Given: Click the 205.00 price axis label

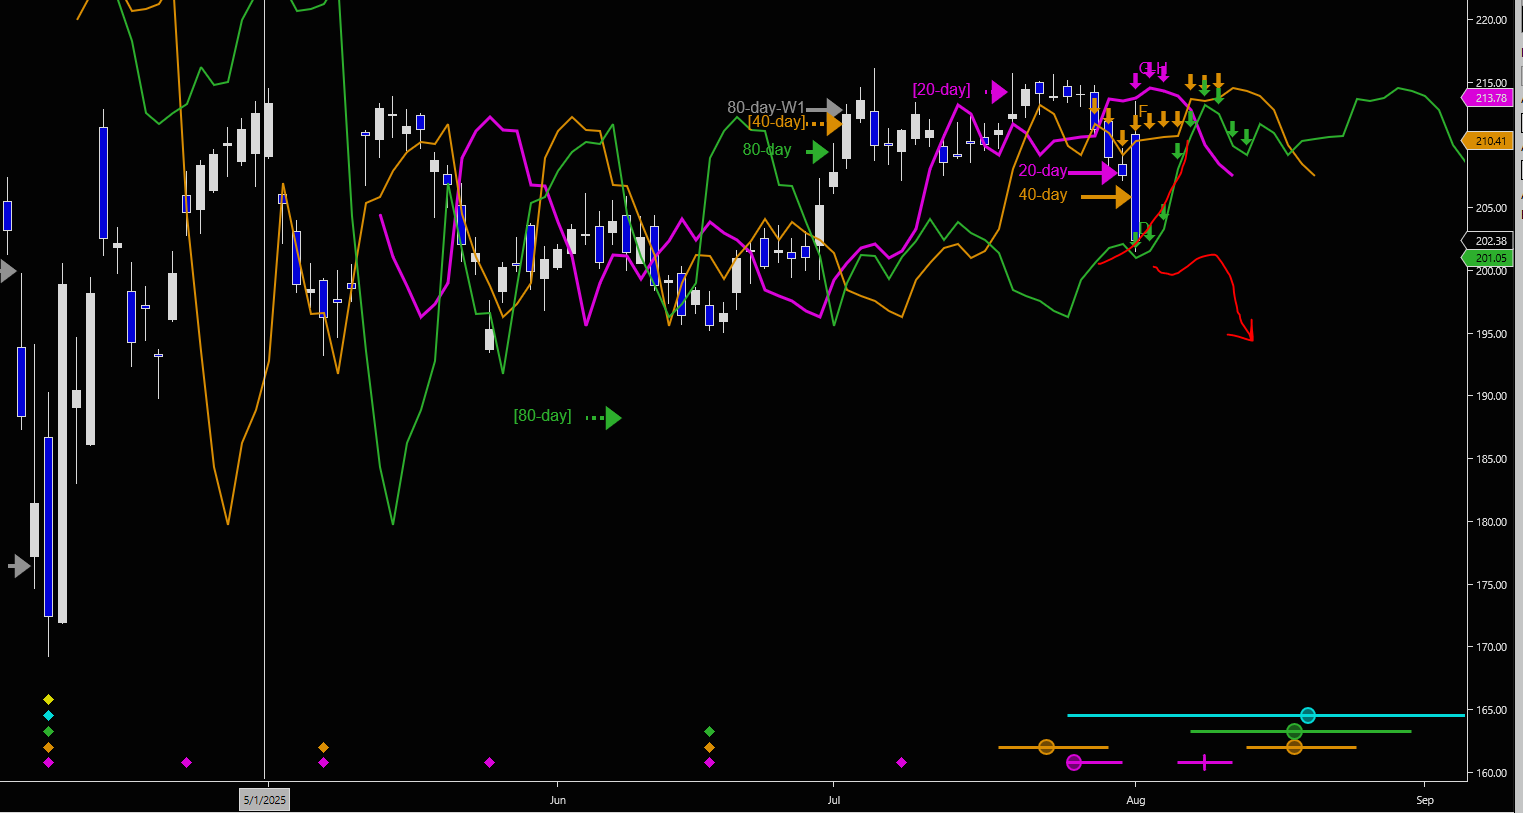Looking at the screenshot, I should coord(1491,208).
